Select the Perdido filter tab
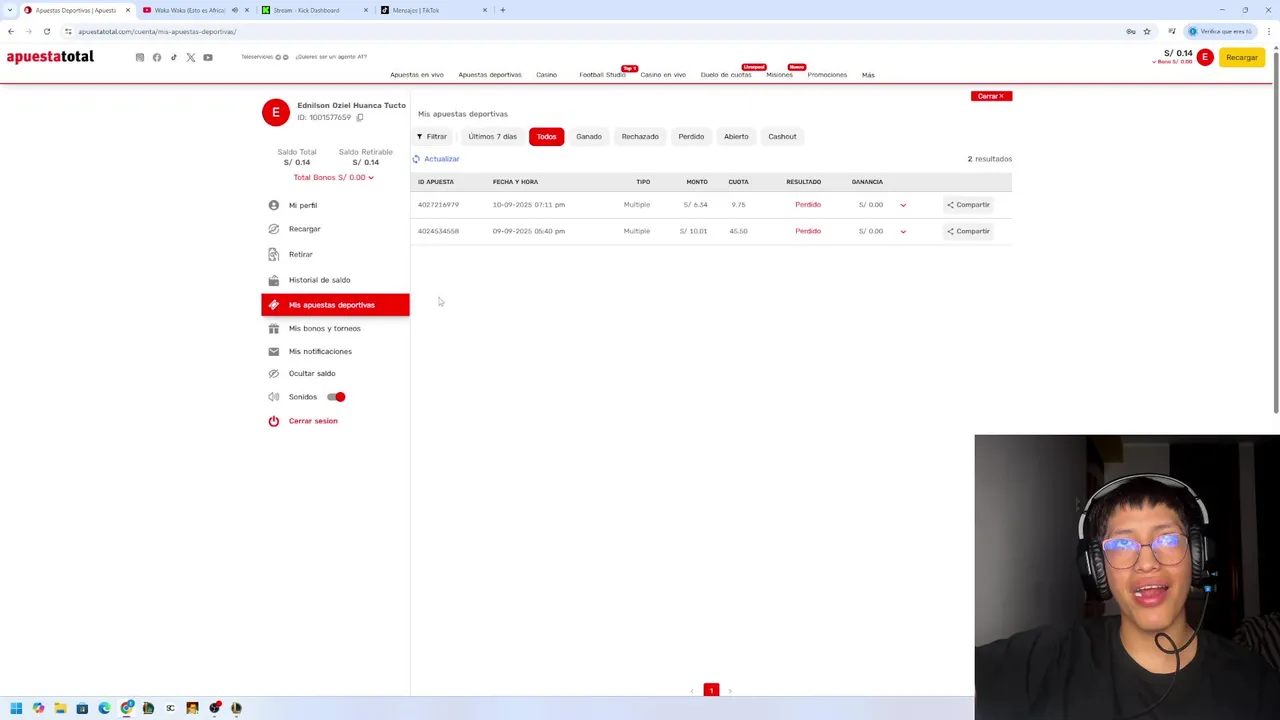The height and width of the screenshot is (720, 1280). point(691,136)
